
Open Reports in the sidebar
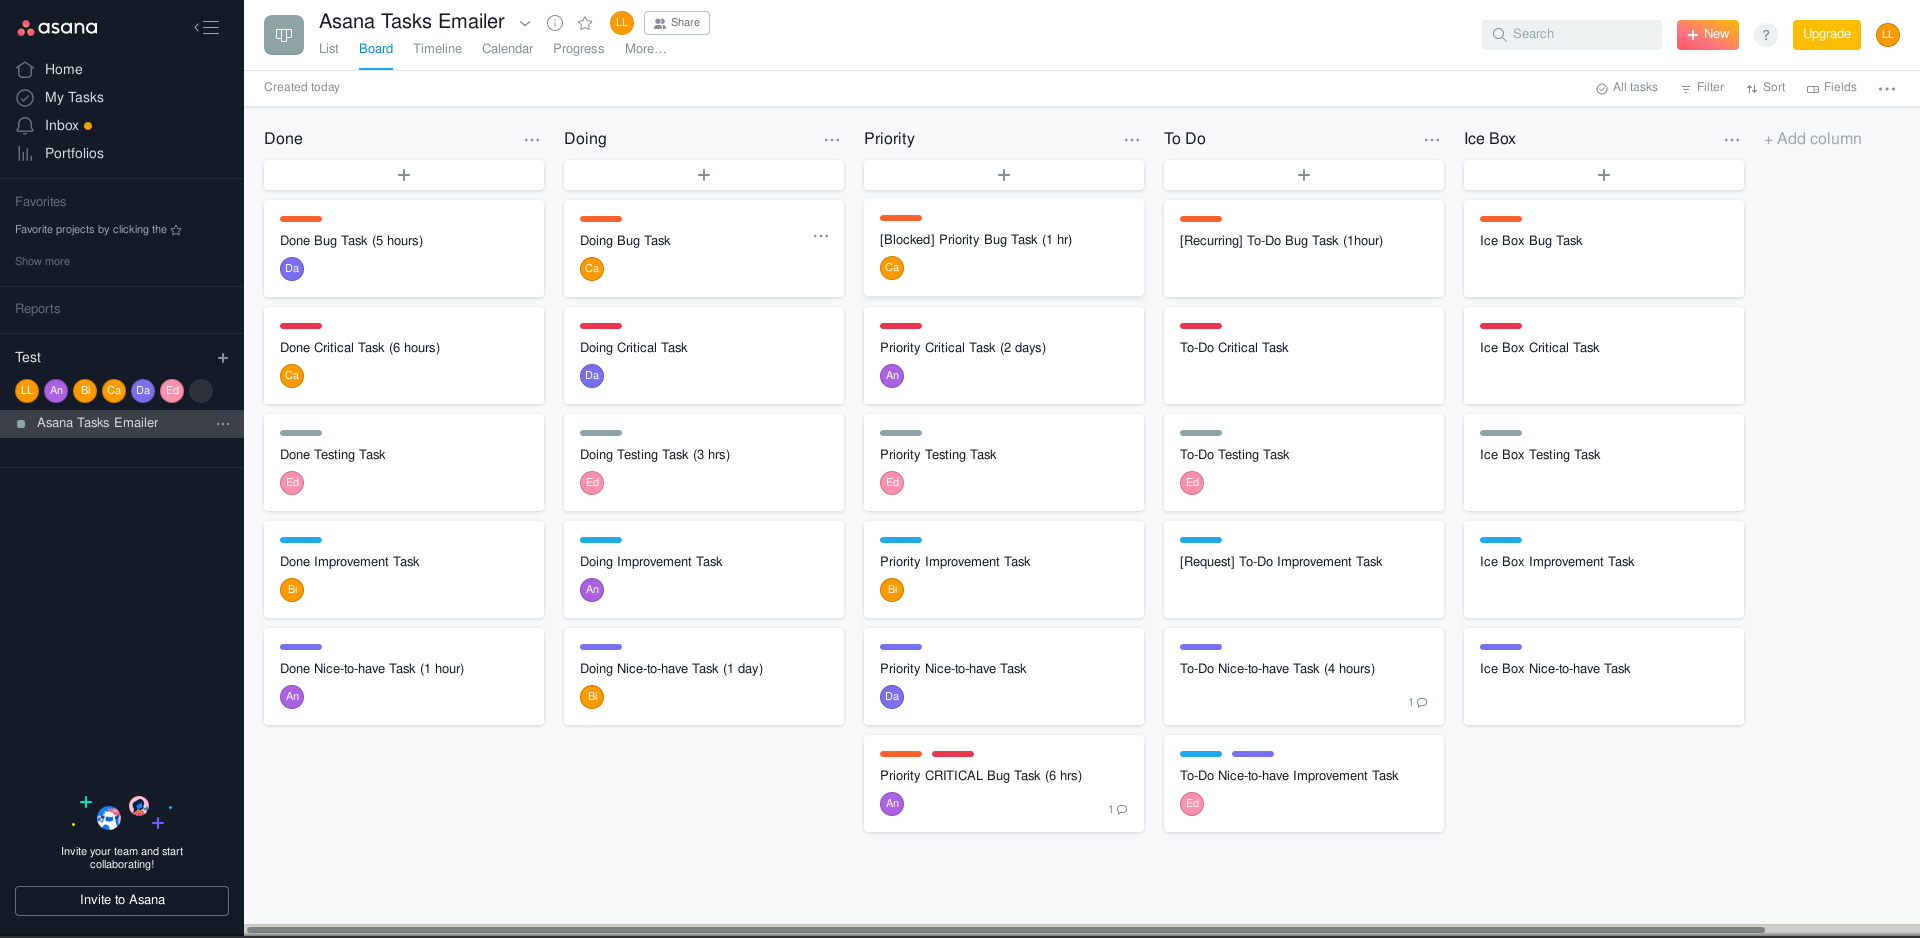click(37, 309)
